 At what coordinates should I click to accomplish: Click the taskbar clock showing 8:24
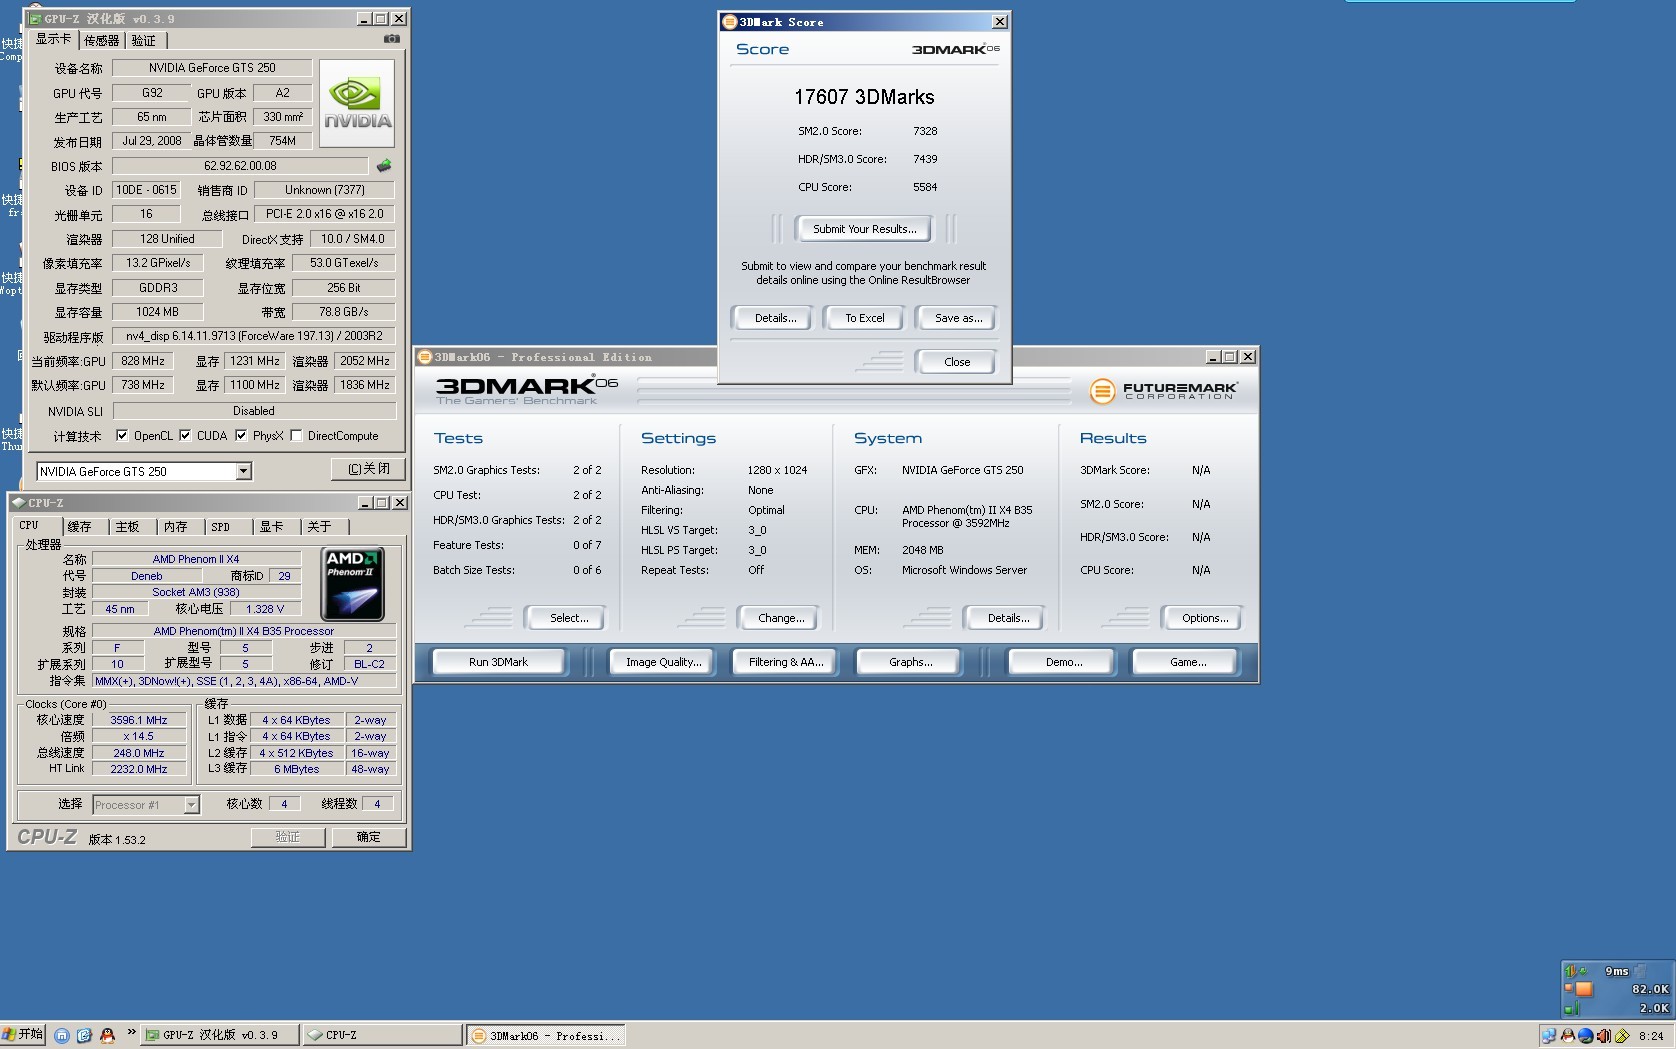click(1651, 1036)
